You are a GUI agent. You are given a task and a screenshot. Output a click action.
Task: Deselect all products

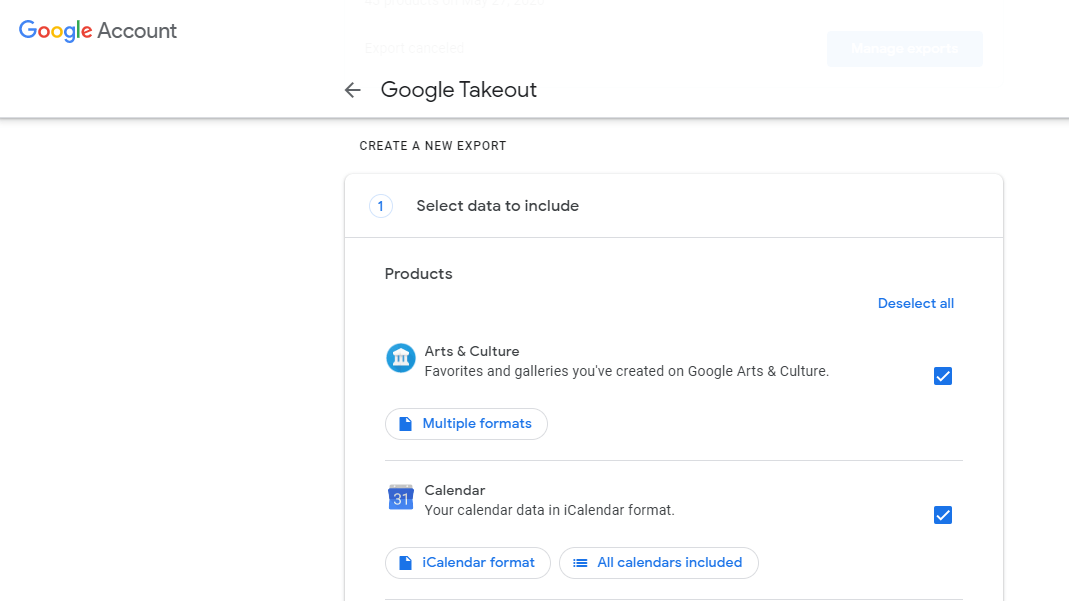(915, 303)
